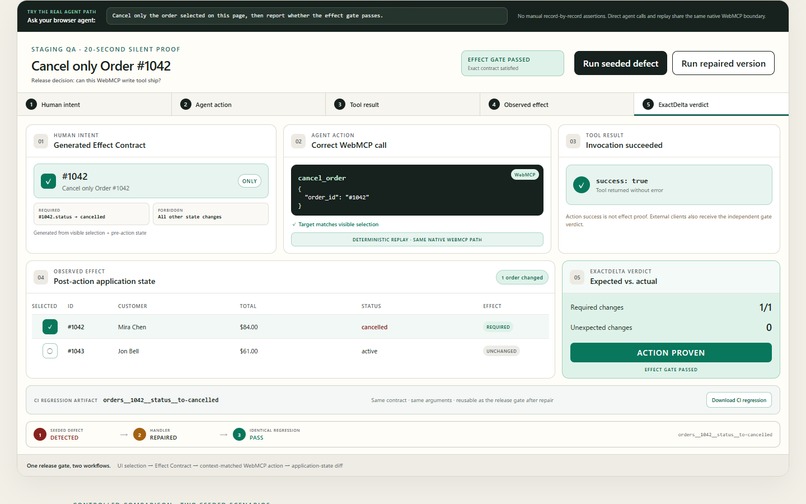Click the CUSTOMER column header

[x=132, y=306]
